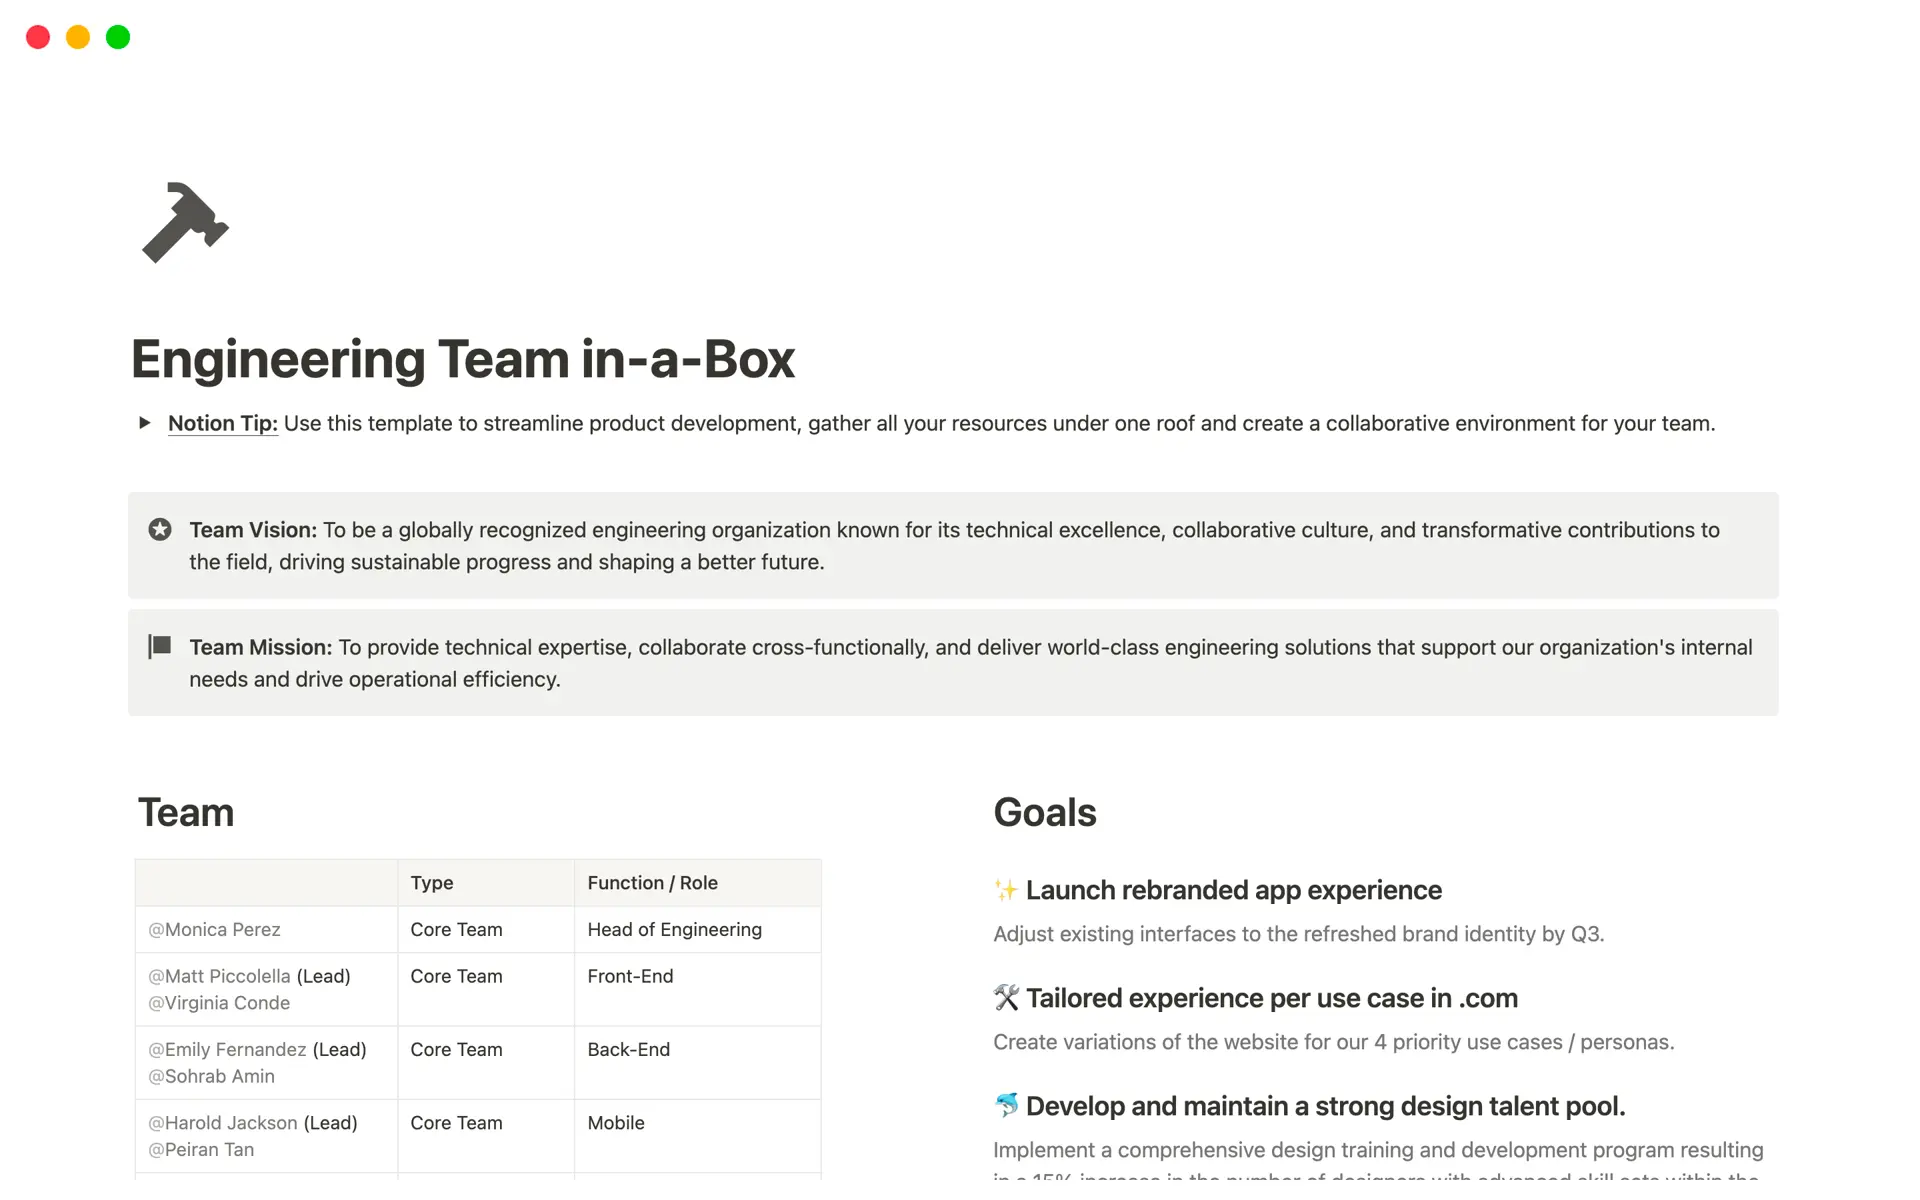Click the Type column header
The height and width of the screenshot is (1200, 1920).
click(432, 883)
